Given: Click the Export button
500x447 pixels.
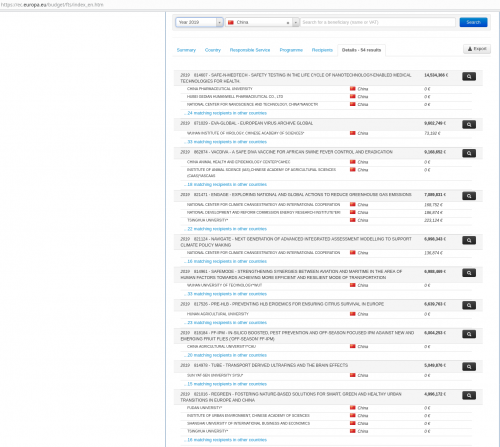Looking at the screenshot, I should [477, 49].
